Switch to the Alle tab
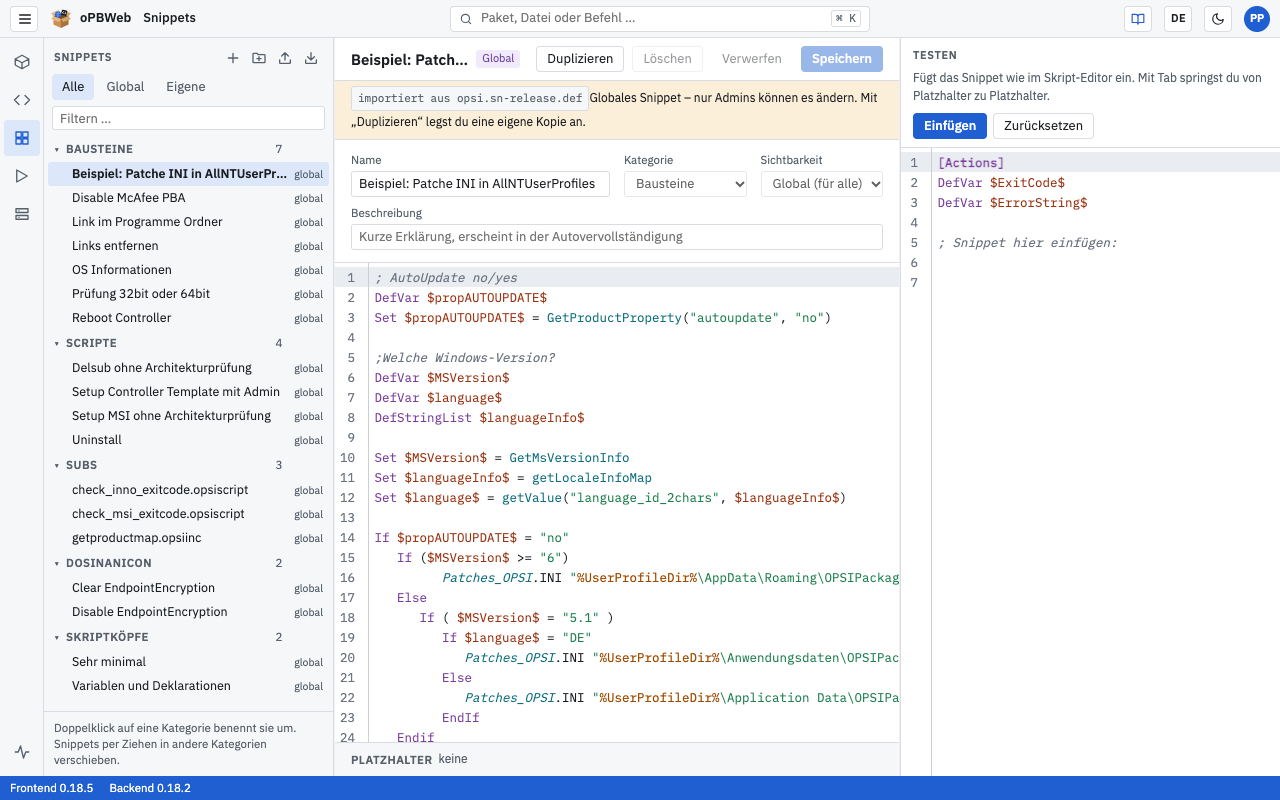The width and height of the screenshot is (1280, 800). point(73,87)
